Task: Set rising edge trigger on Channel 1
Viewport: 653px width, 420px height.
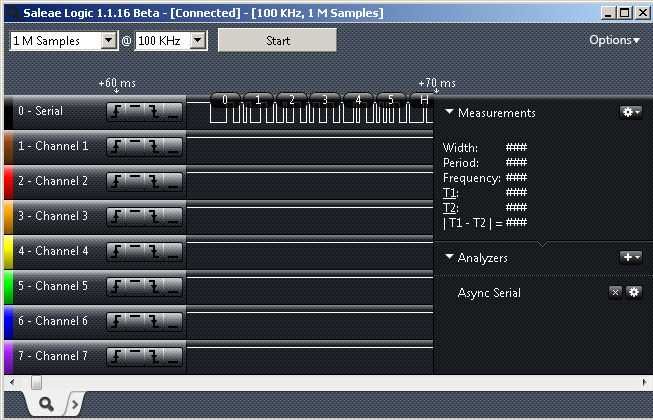Action: click(x=117, y=147)
